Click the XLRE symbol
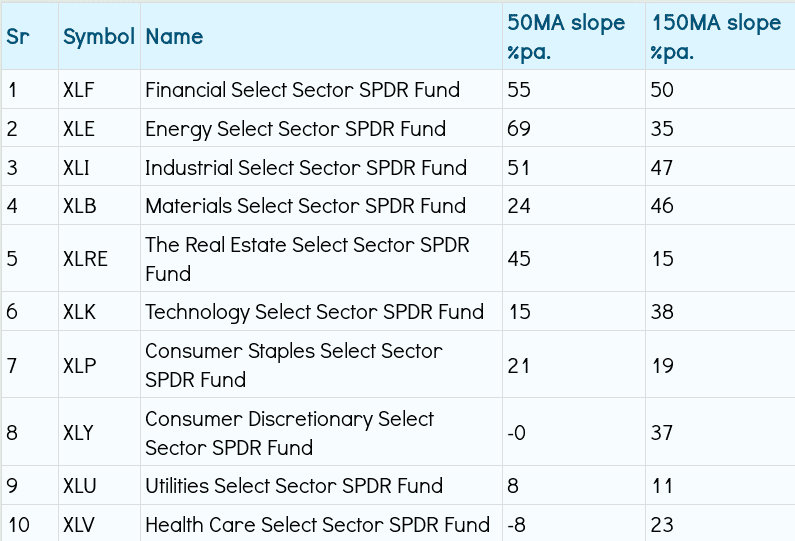This screenshot has height=541, width=795. coord(85,259)
